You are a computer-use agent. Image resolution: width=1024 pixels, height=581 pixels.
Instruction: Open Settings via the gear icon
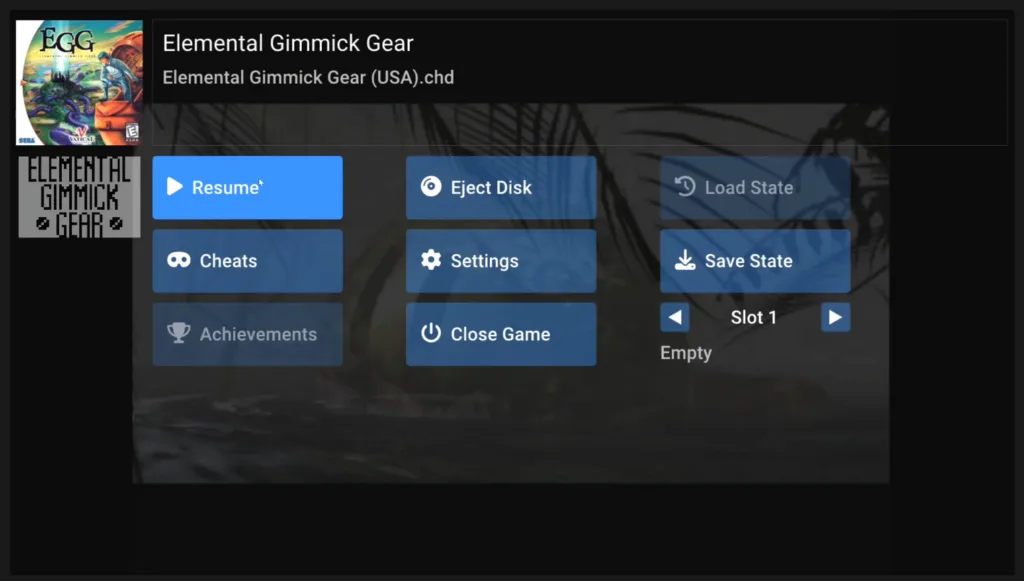pyautogui.click(x=432, y=261)
